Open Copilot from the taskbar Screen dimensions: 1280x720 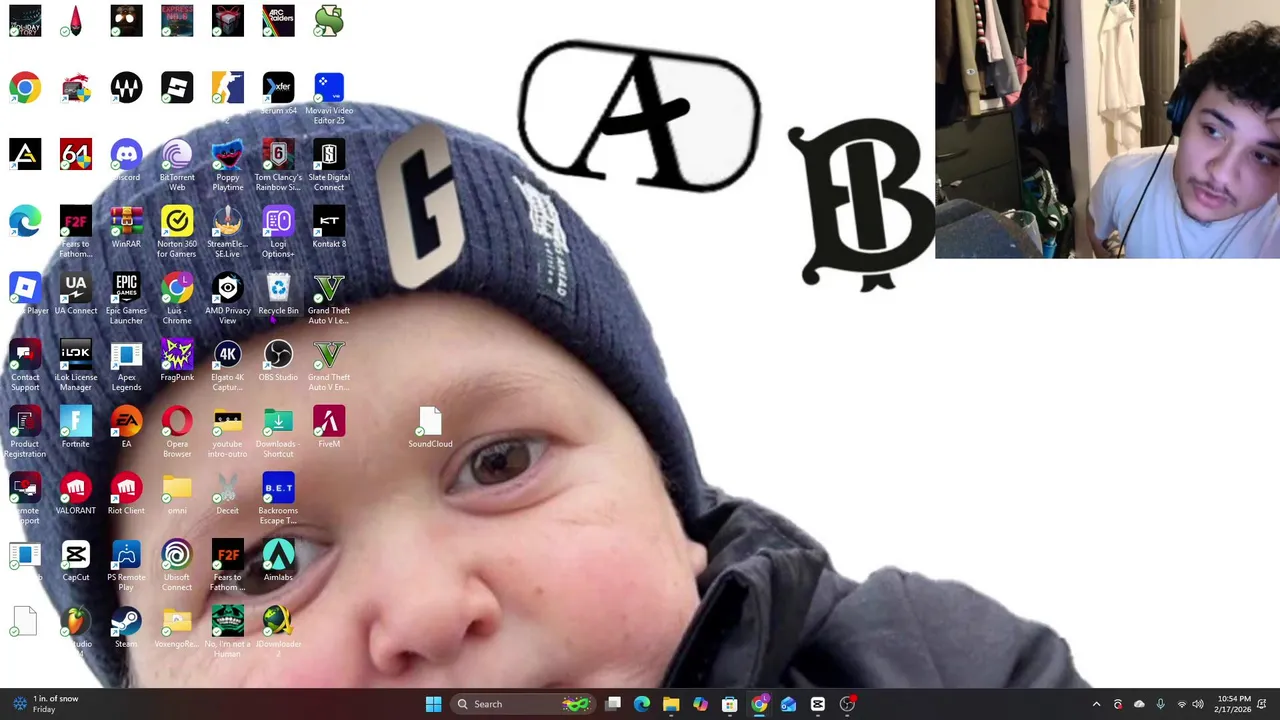coord(700,704)
